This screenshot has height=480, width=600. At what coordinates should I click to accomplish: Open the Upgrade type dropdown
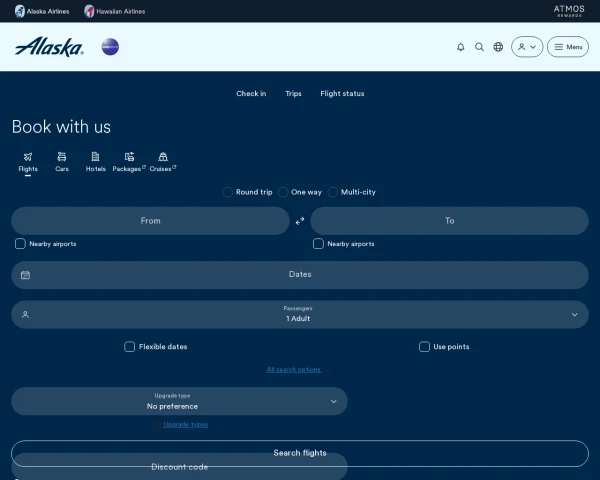[x=180, y=401]
